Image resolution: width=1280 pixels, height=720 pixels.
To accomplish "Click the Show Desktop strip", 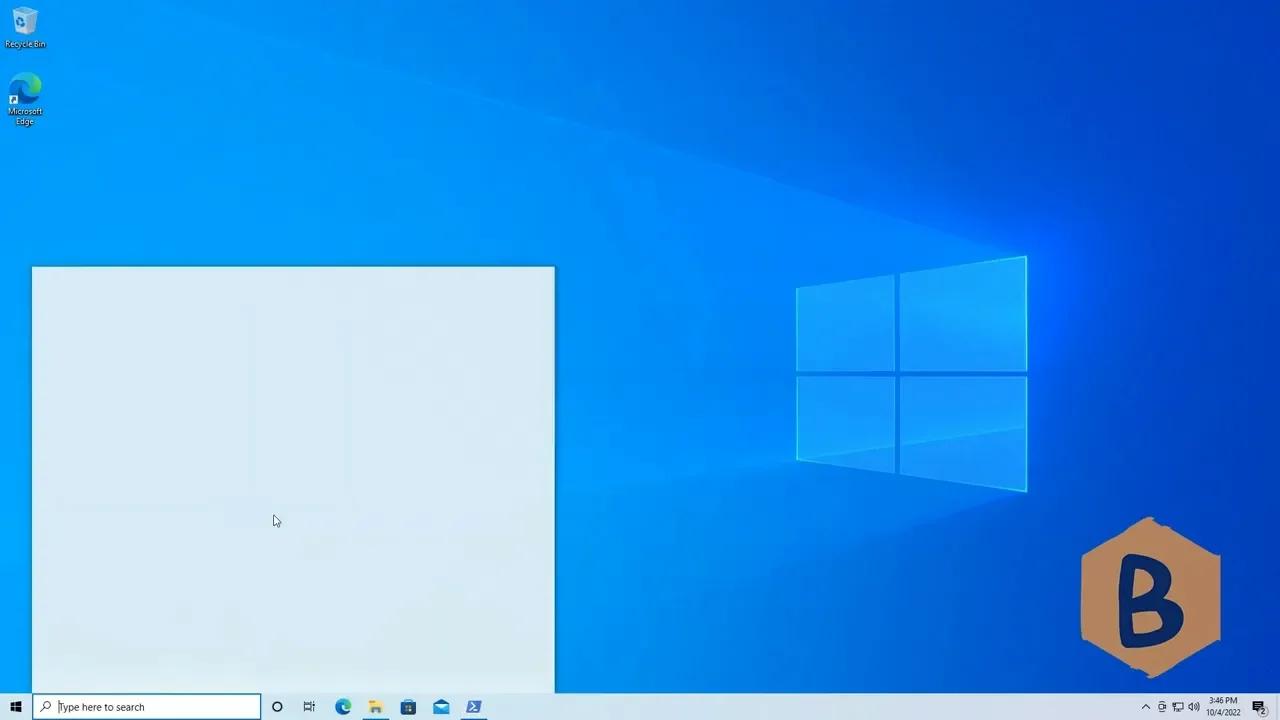I will (x=1278, y=707).
